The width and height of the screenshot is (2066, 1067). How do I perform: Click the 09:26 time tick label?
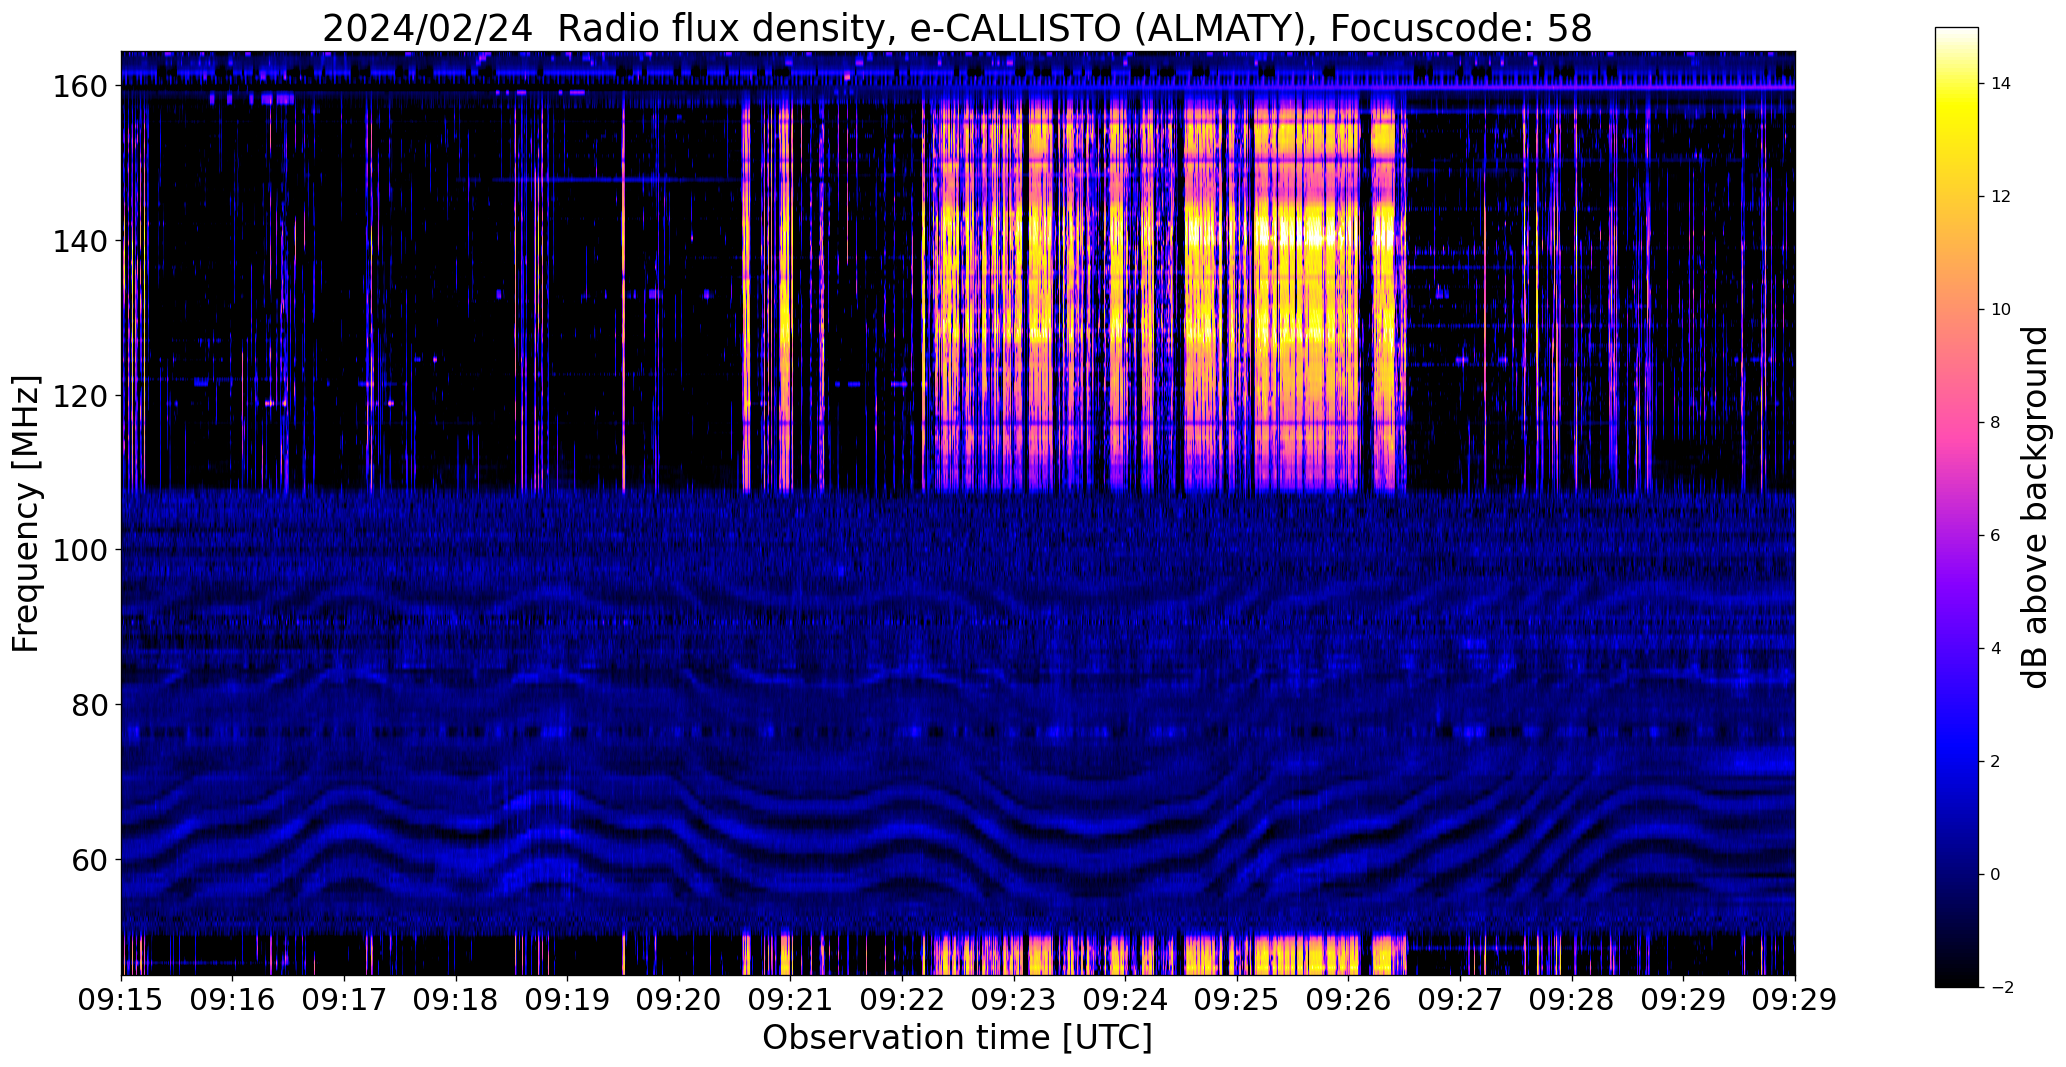(x=1349, y=1001)
